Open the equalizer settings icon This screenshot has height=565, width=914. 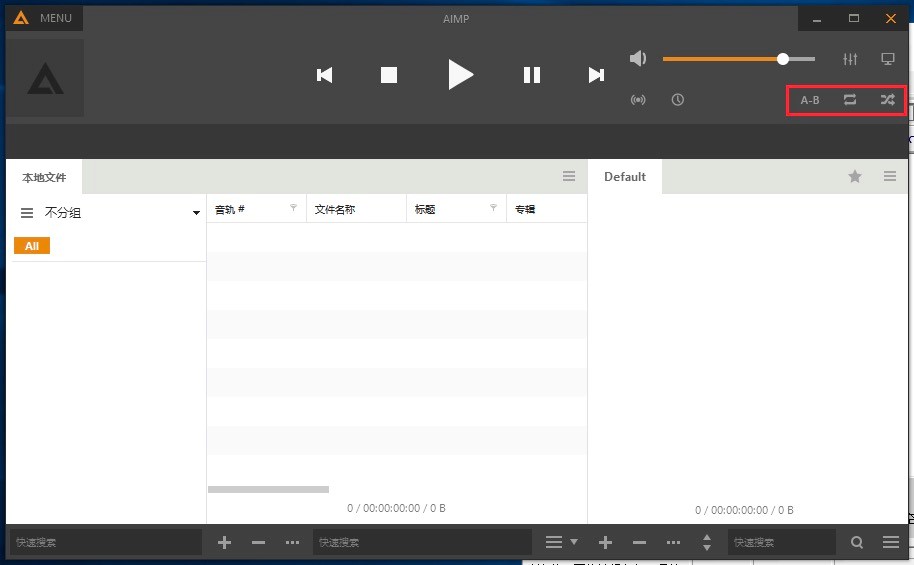(850, 59)
